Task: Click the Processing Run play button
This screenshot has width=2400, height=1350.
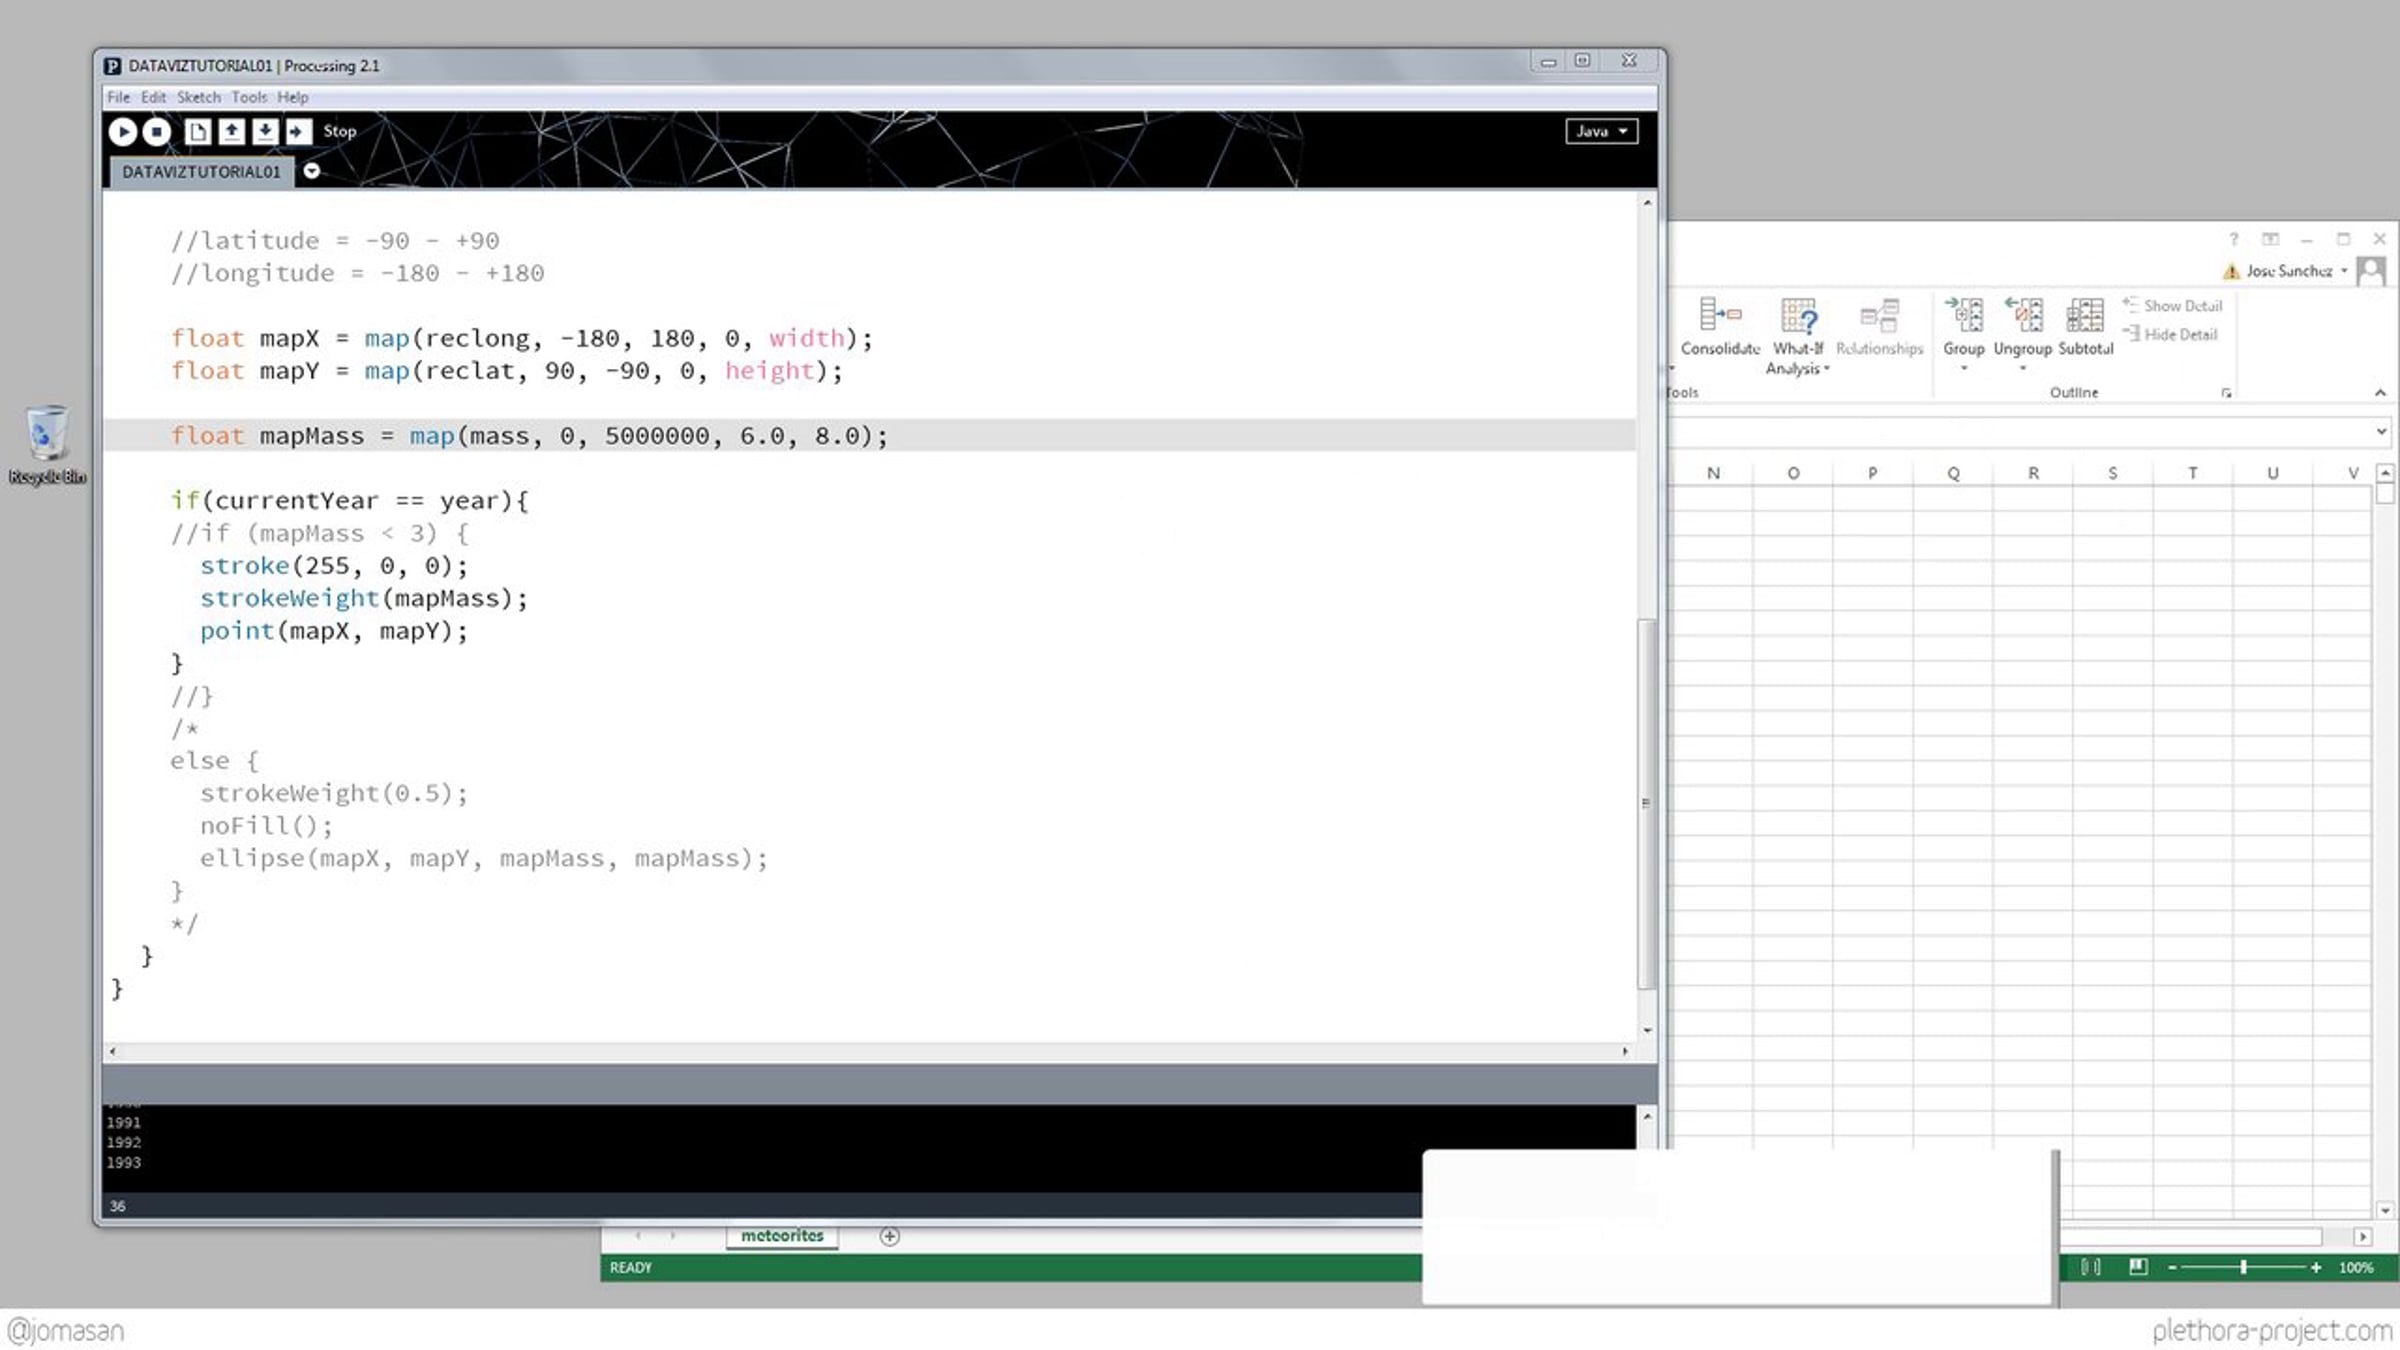Action: [122, 131]
